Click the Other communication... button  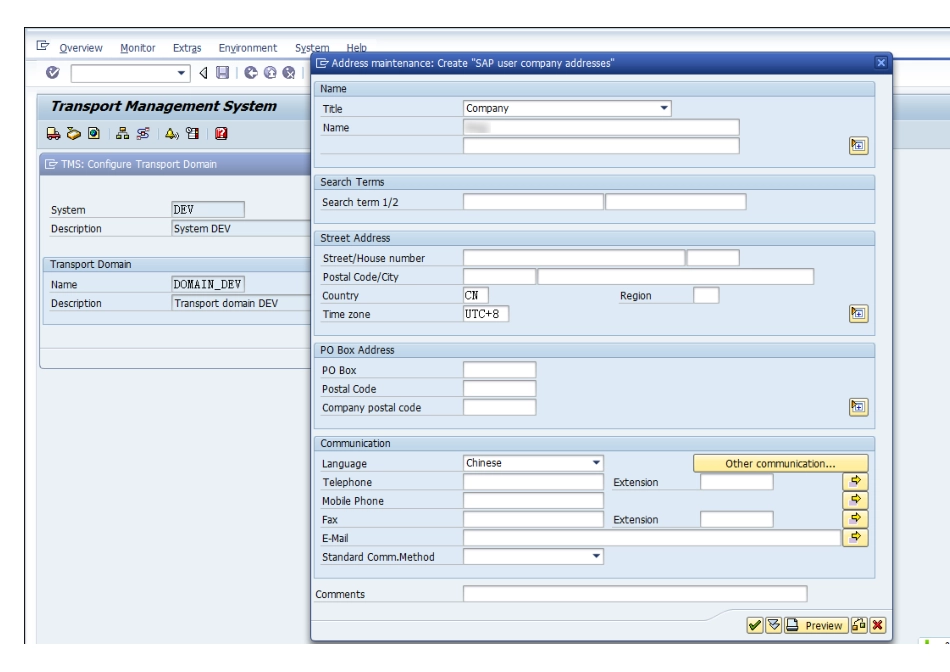[x=780, y=463]
